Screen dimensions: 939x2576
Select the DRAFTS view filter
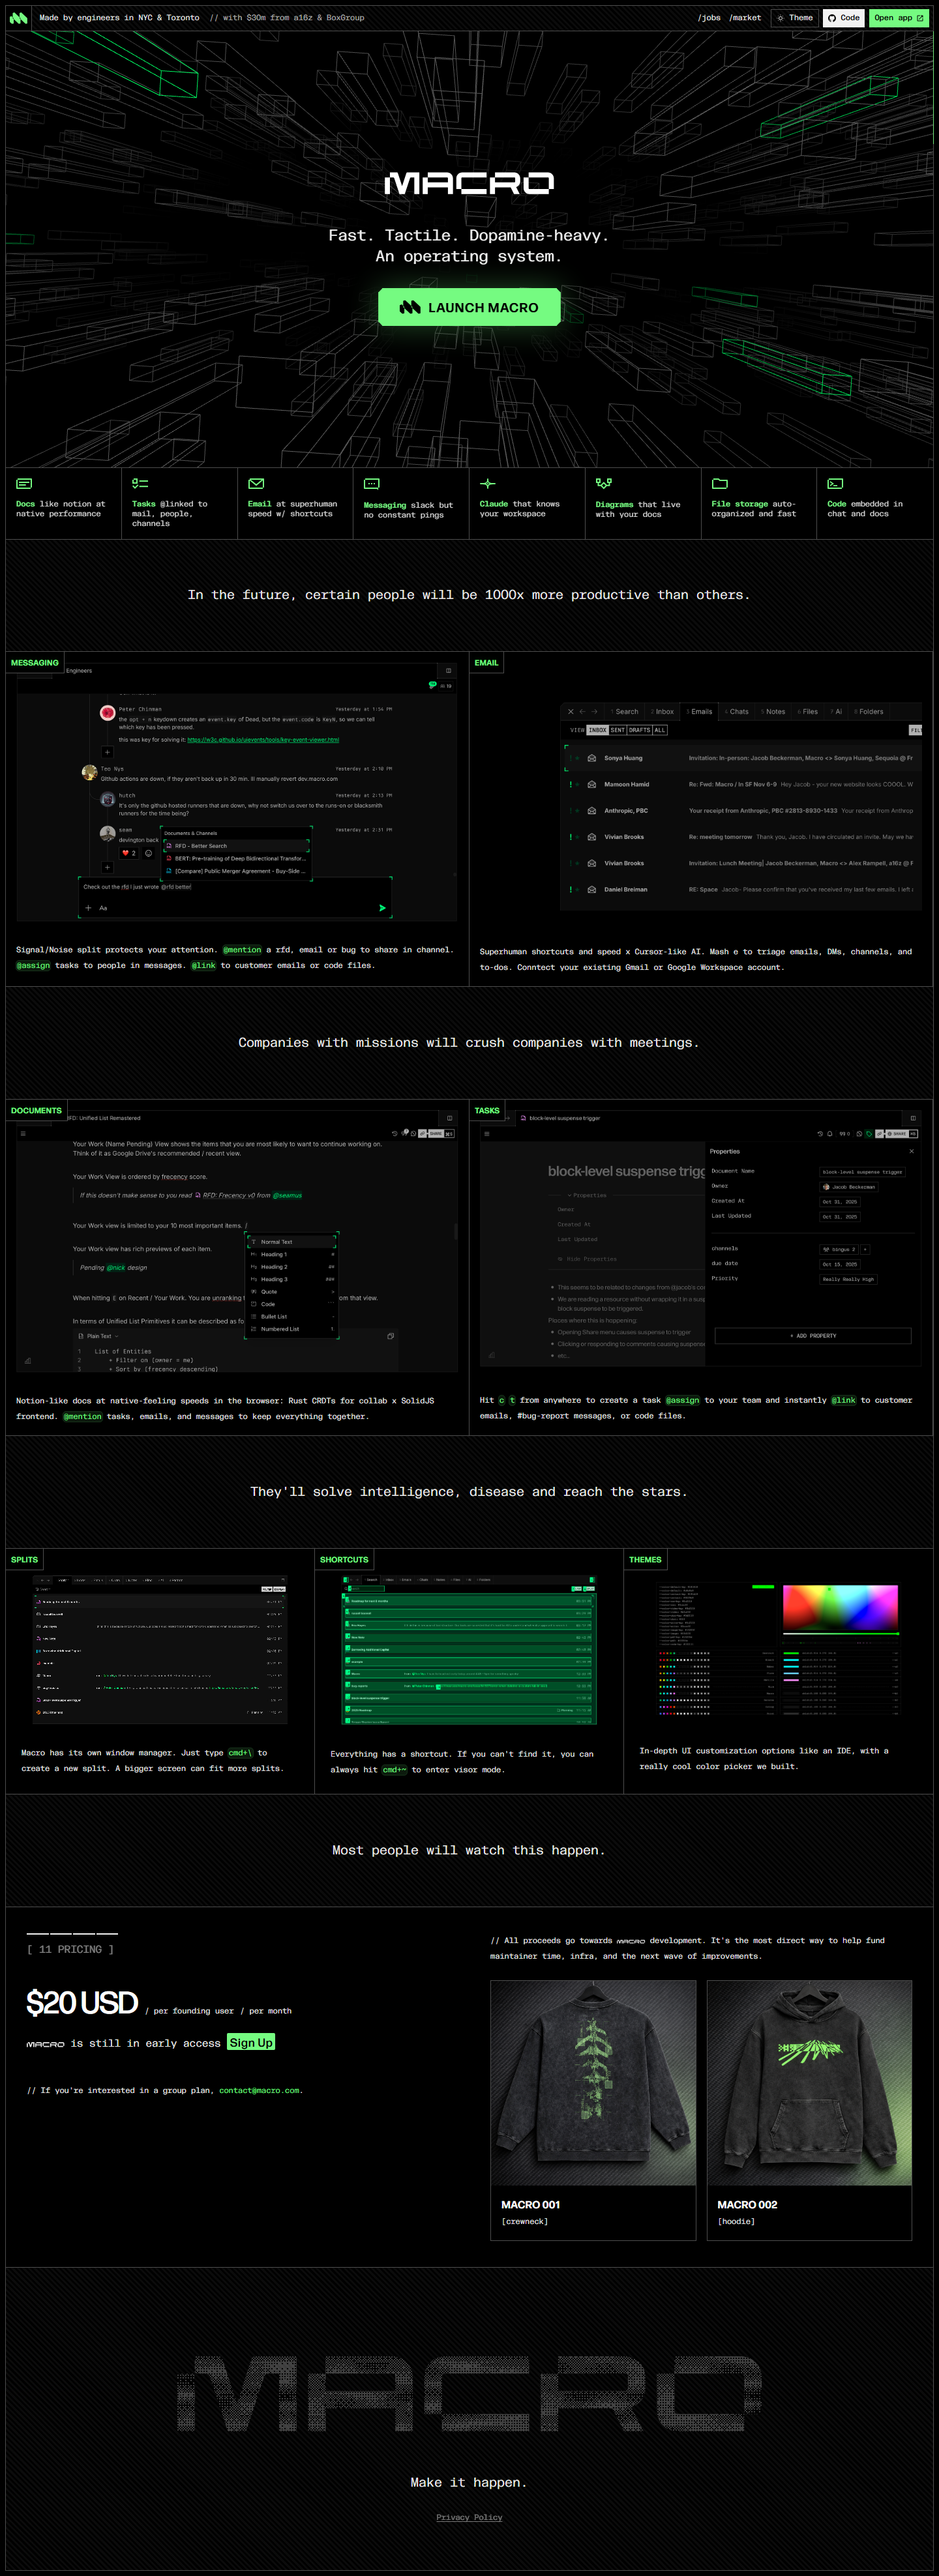[x=639, y=730]
